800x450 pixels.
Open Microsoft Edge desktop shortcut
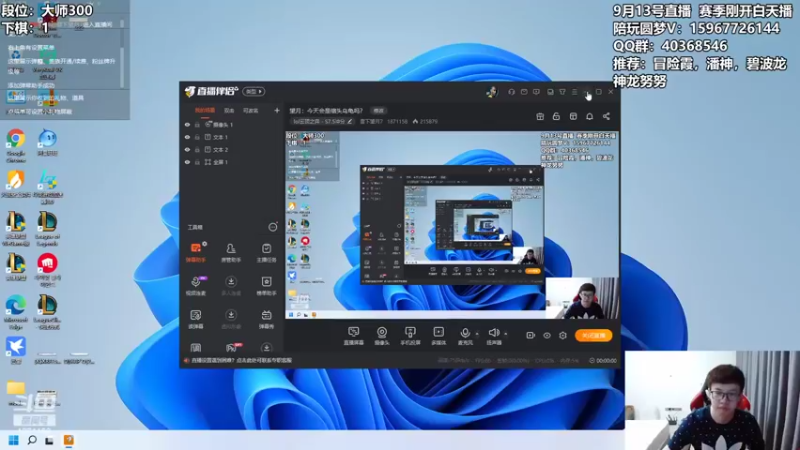pyautogui.click(x=16, y=313)
